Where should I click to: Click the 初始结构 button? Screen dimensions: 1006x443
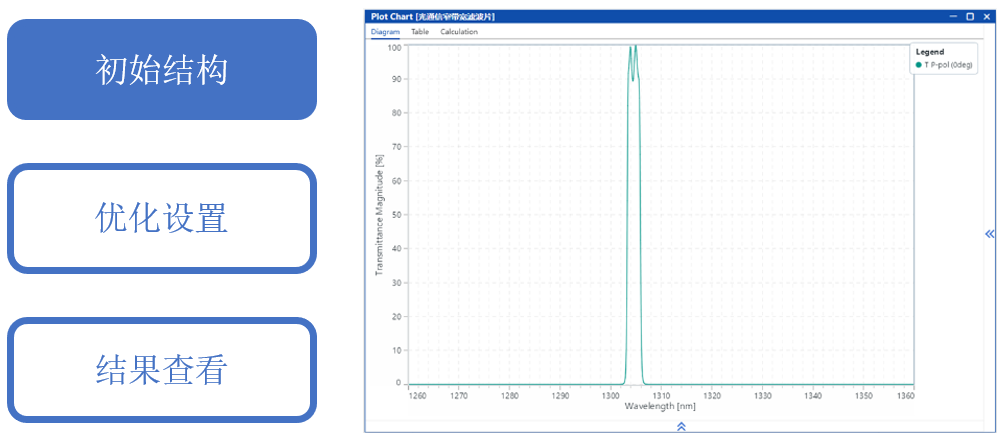click(x=162, y=70)
